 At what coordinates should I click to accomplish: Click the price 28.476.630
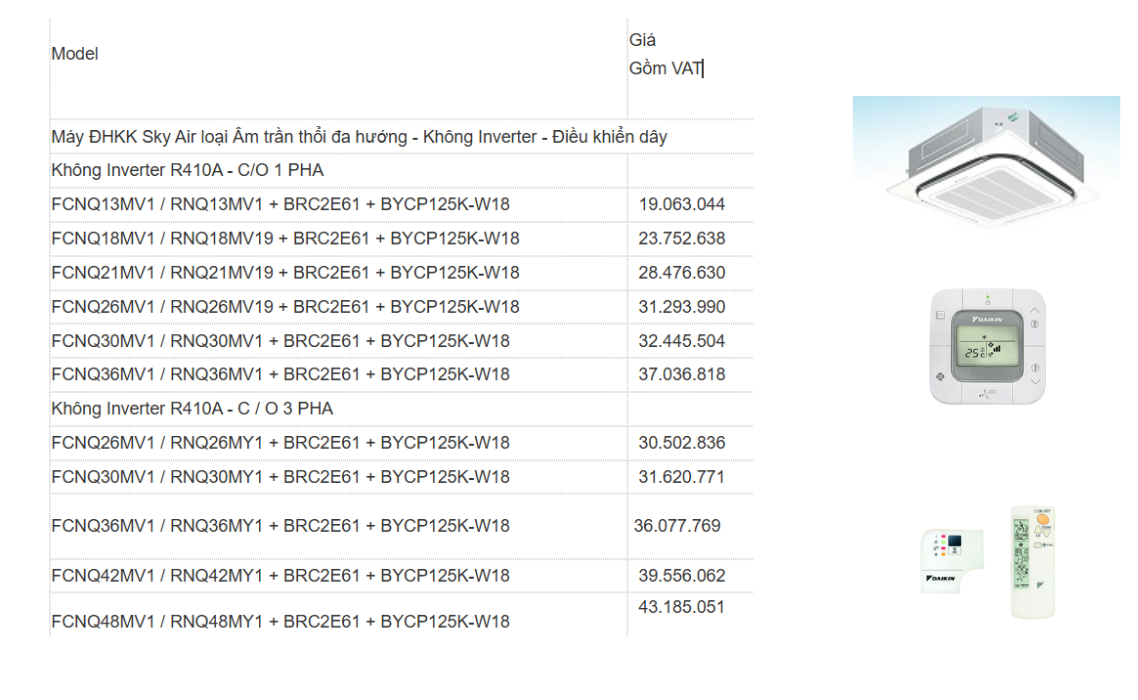click(x=681, y=273)
